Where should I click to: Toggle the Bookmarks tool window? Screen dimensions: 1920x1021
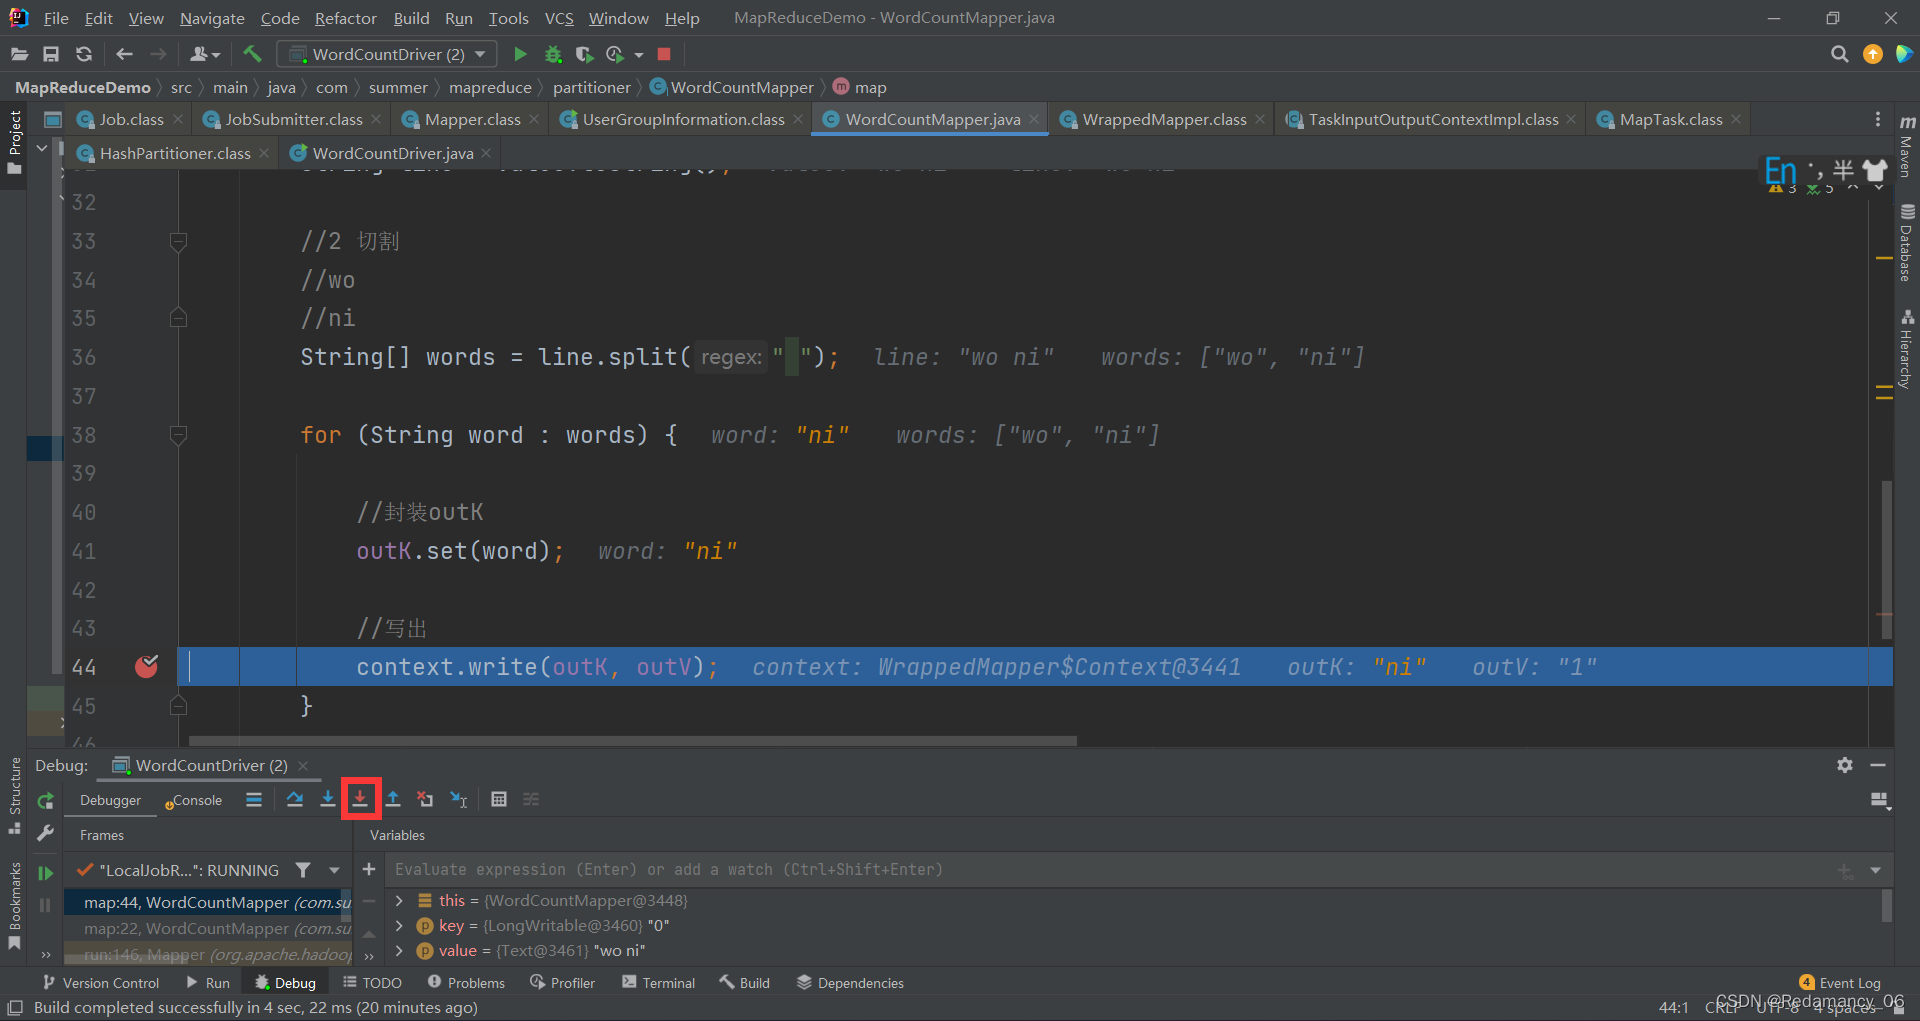click(14, 906)
